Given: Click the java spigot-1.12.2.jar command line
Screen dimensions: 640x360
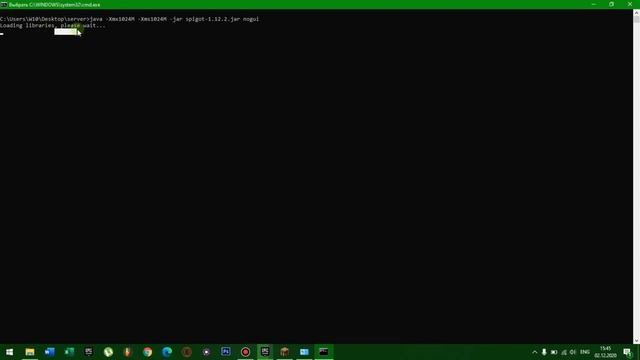Looking at the screenshot, I should point(129,19).
